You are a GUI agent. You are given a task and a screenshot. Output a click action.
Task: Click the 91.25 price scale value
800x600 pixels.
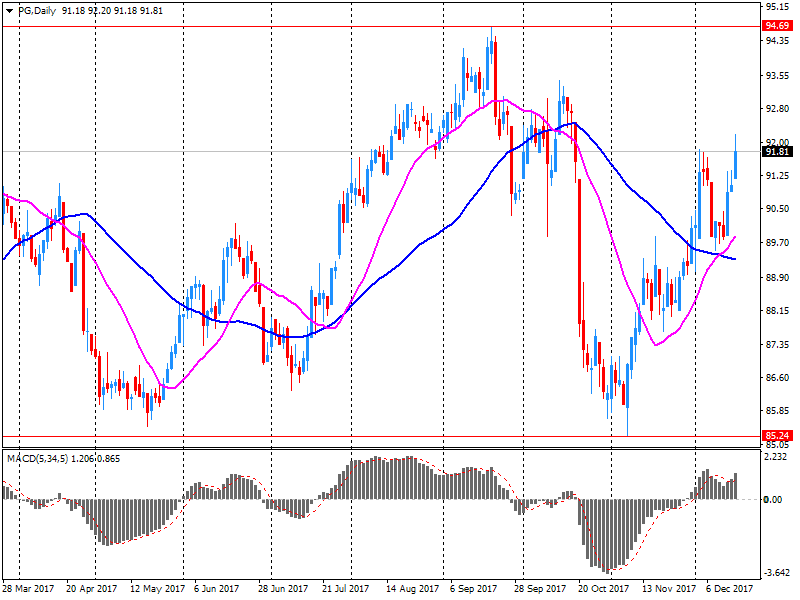click(x=777, y=175)
